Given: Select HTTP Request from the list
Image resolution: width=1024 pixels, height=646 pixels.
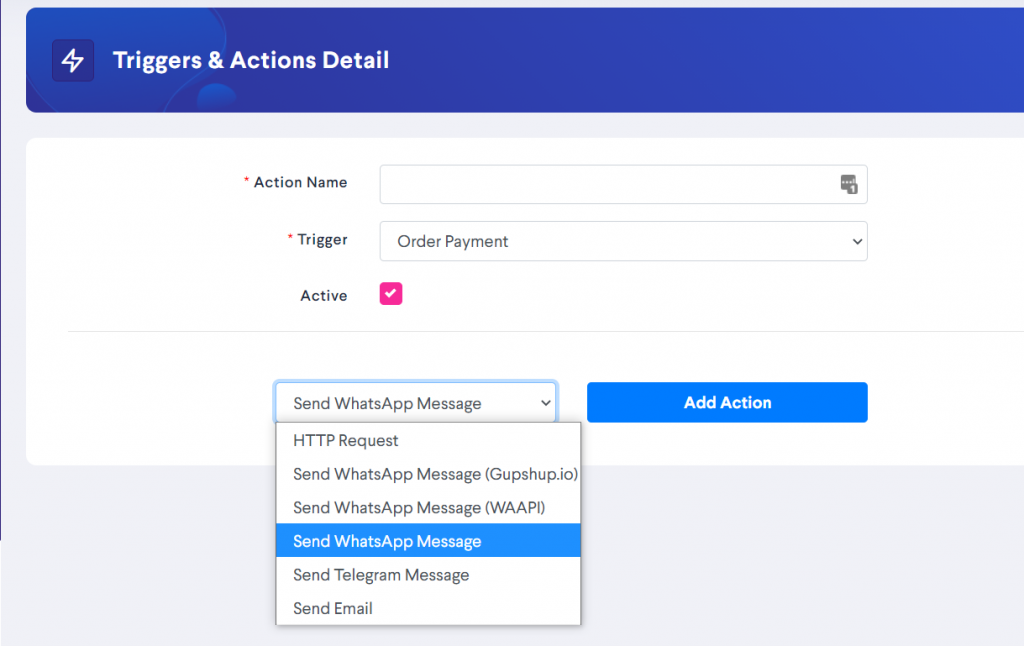Looking at the screenshot, I should pyautogui.click(x=428, y=440).
